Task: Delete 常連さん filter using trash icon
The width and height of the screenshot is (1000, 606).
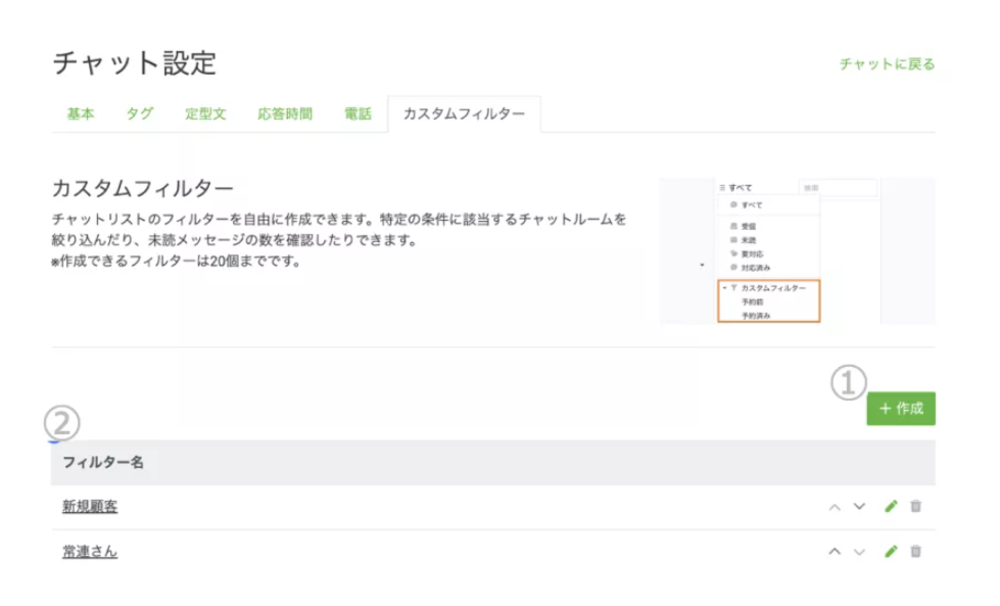Action: point(916,551)
